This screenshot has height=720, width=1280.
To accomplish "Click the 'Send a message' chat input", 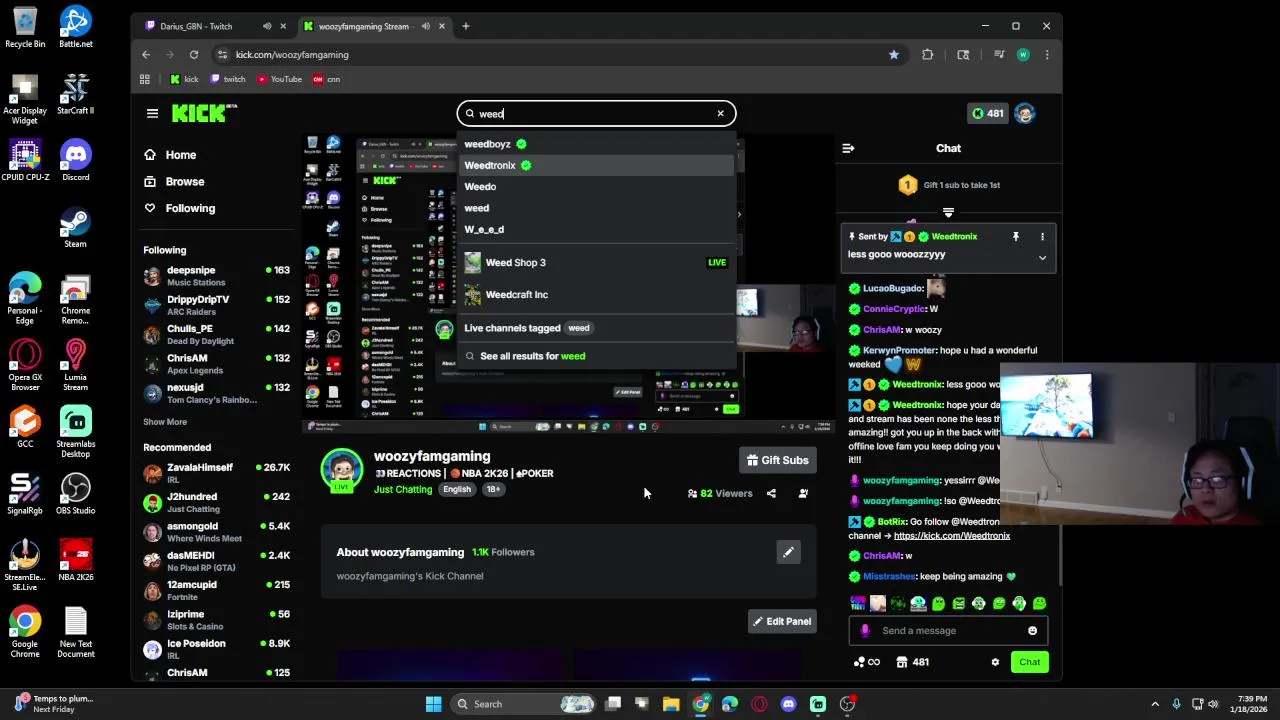I will (950, 631).
